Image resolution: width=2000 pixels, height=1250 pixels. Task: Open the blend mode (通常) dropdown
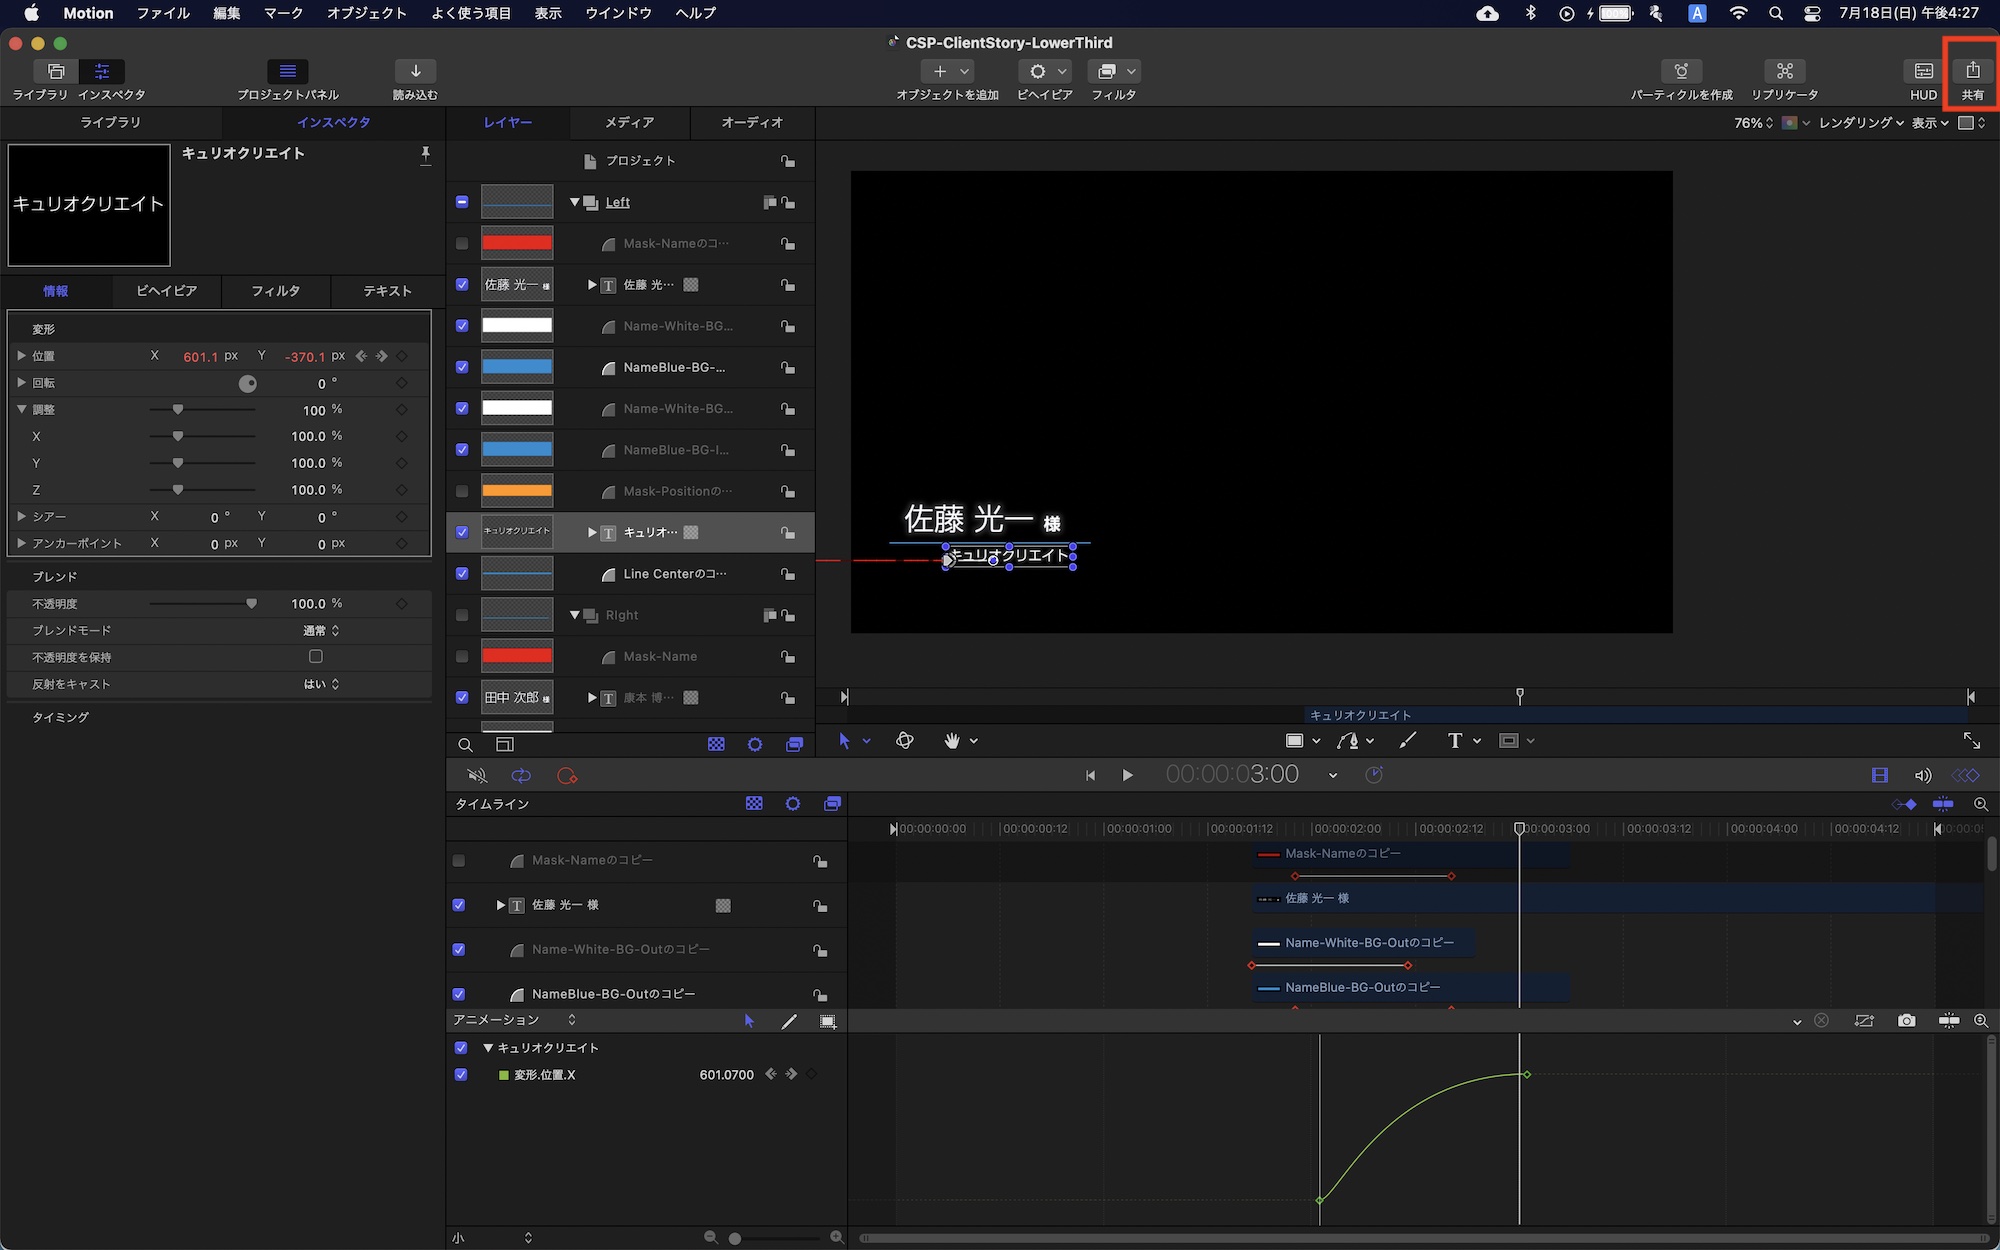(321, 631)
